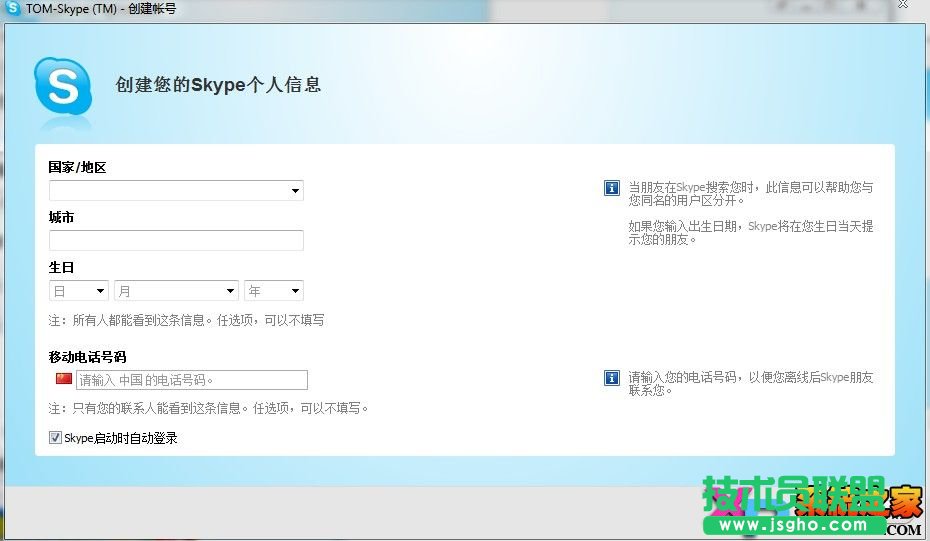
Task: Click the Skype icon in the title bar
Action: [12, 8]
